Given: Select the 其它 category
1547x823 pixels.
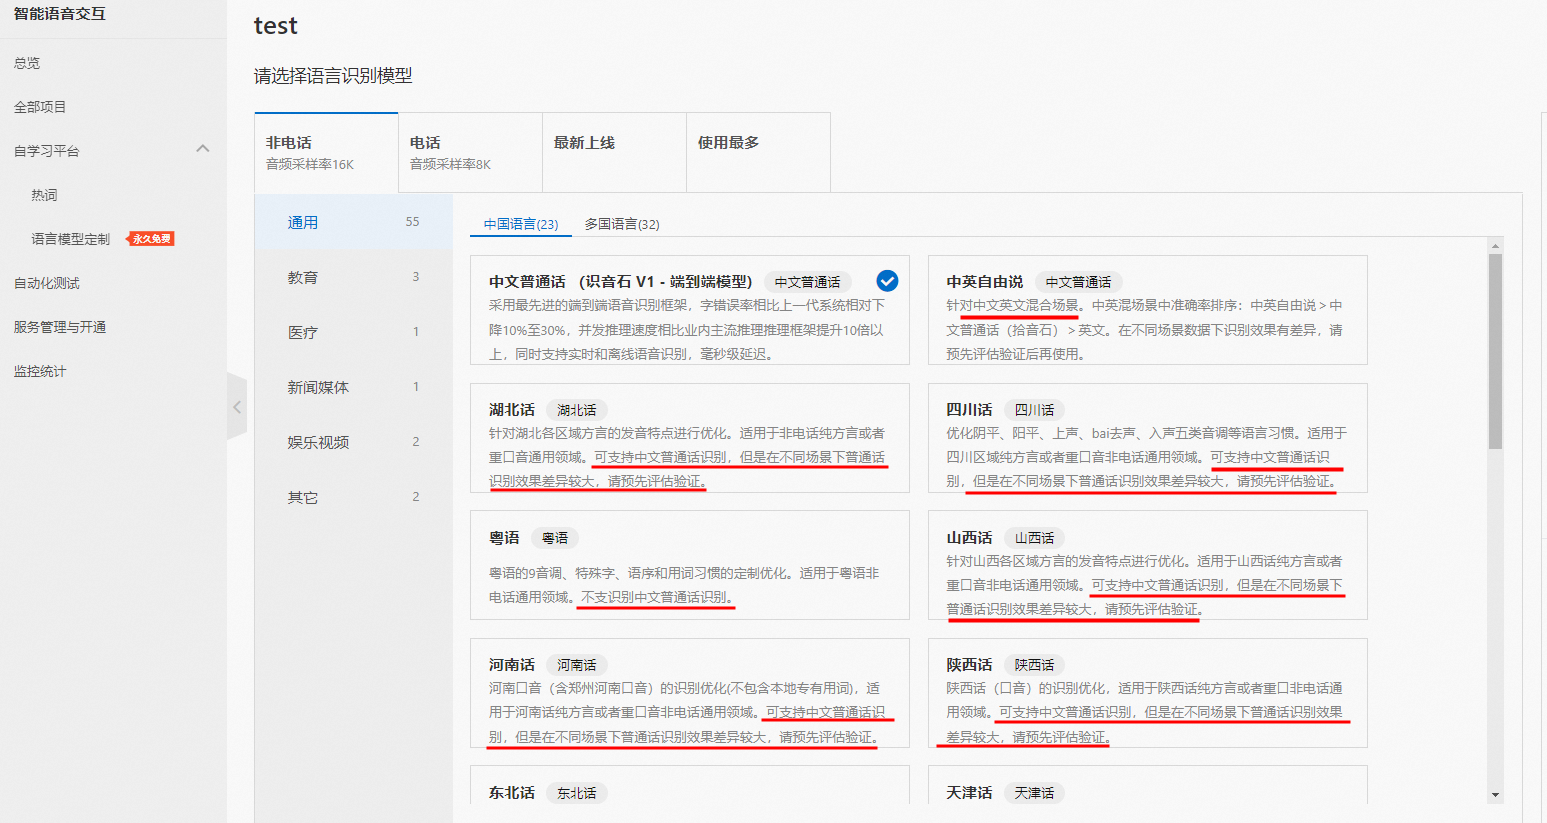Looking at the screenshot, I should [x=354, y=497].
